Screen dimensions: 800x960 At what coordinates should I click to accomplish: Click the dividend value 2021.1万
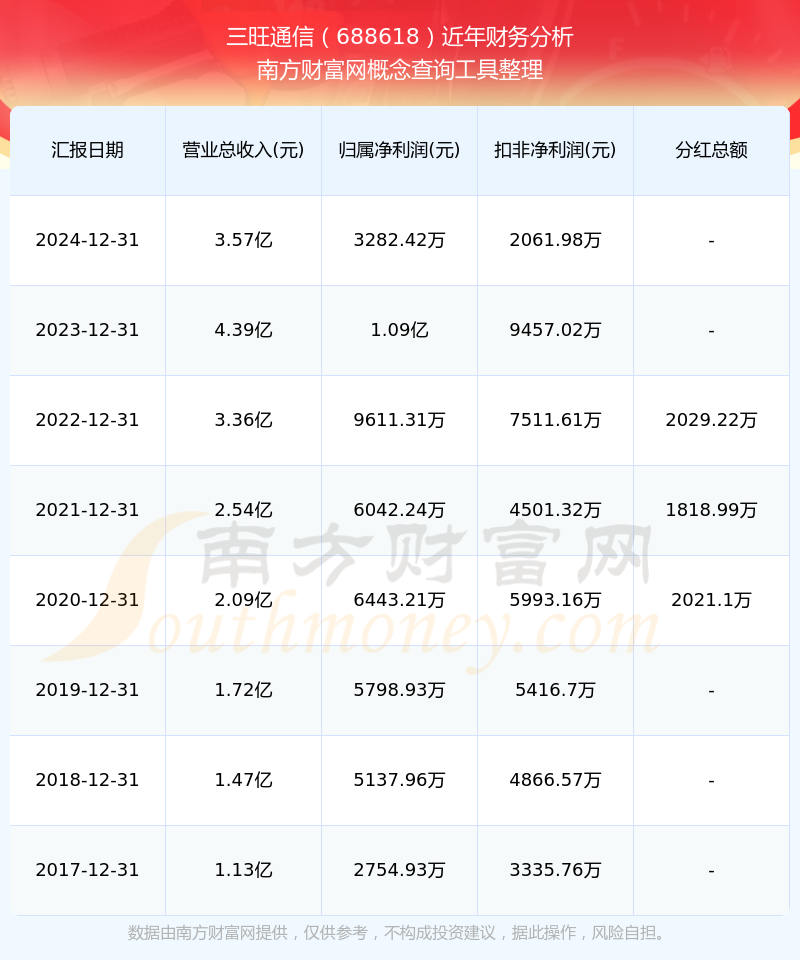tap(711, 600)
